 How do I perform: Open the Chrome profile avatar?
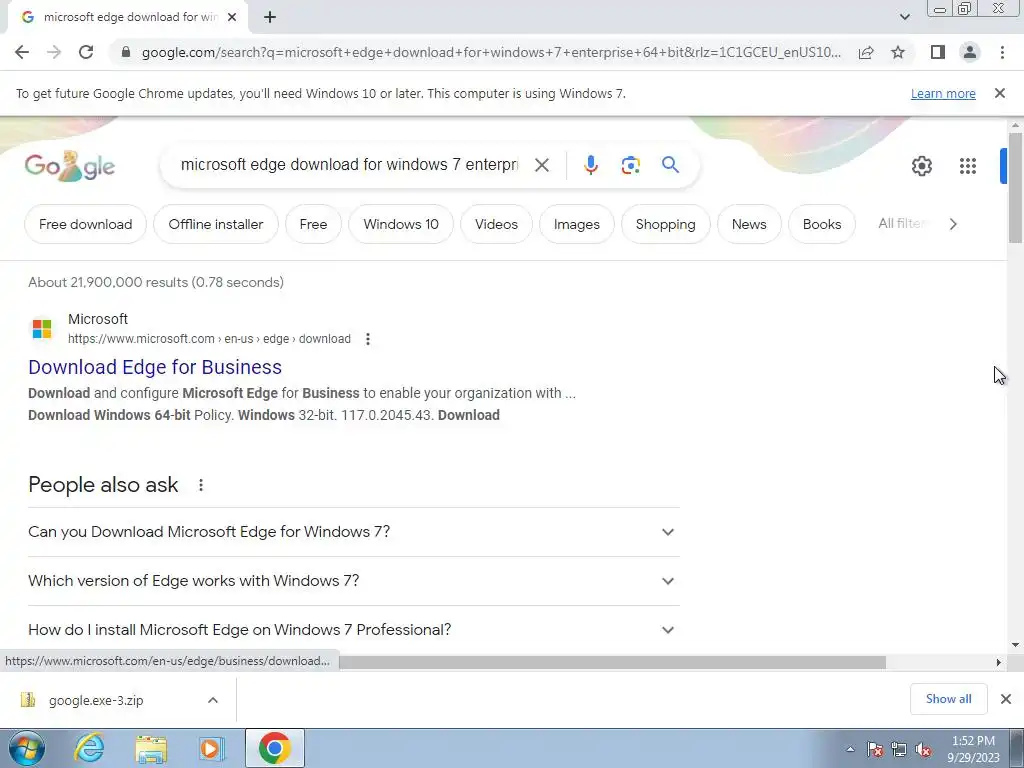tap(970, 52)
